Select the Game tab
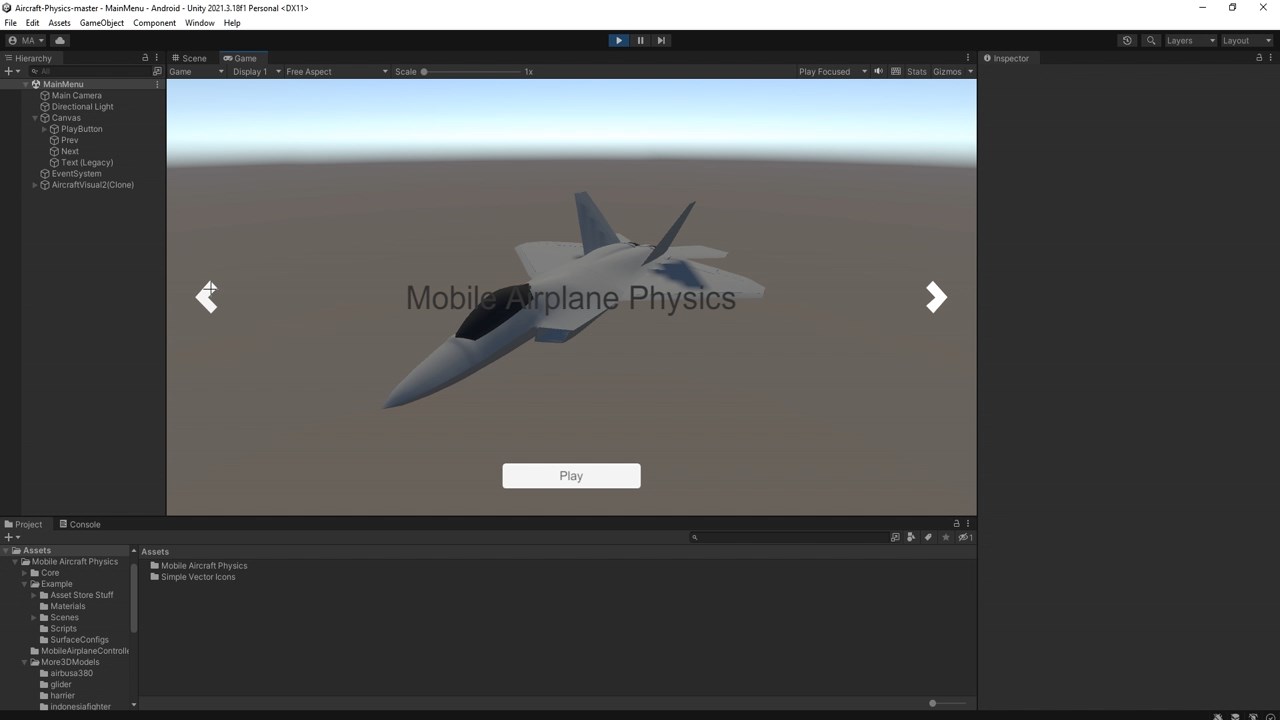Image resolution: width=1280 pixels, height=720 pixels. 240,58
